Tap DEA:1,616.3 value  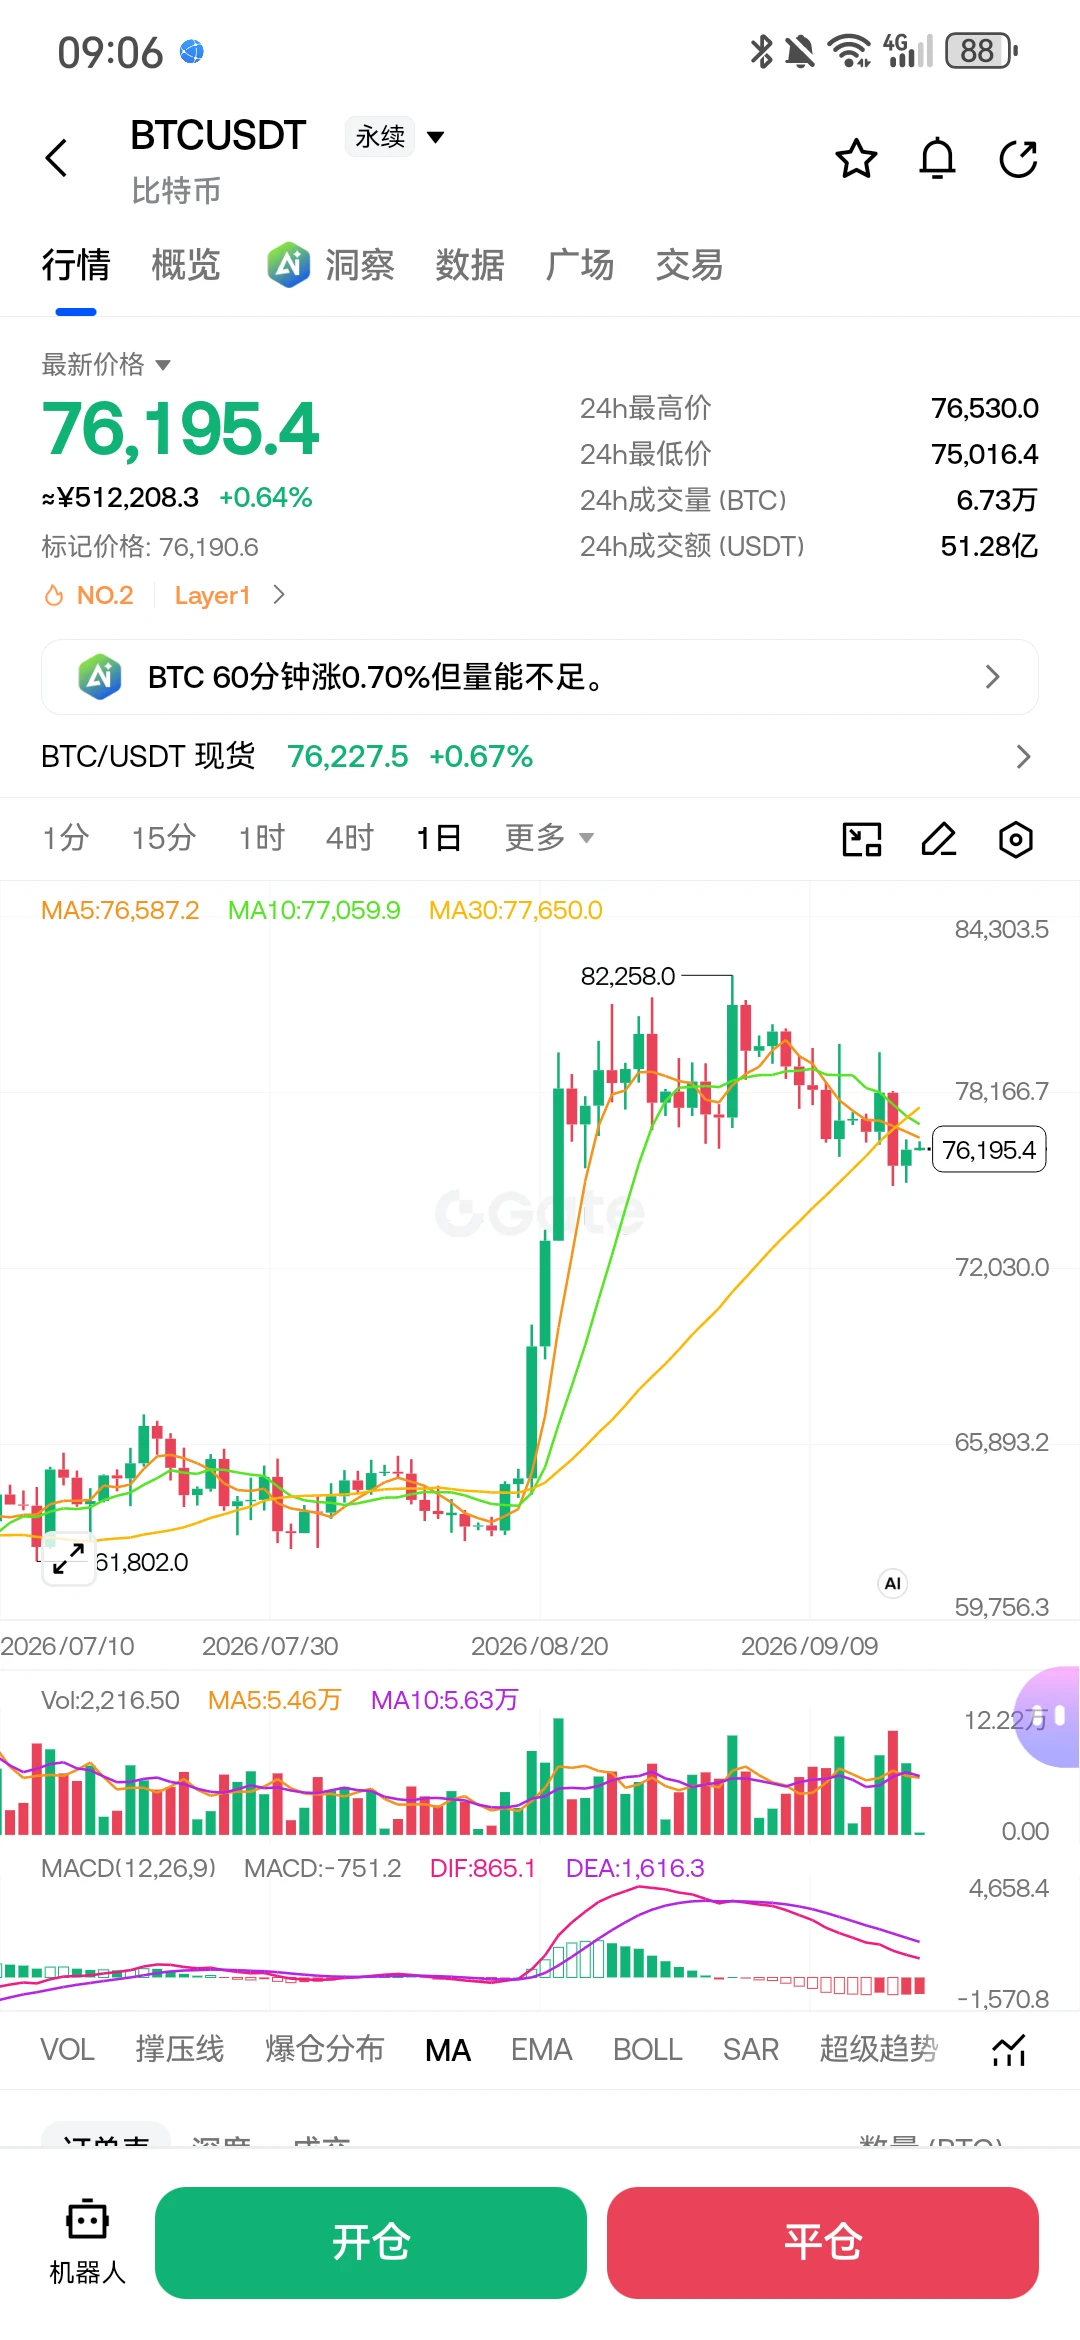[635, 1868]
